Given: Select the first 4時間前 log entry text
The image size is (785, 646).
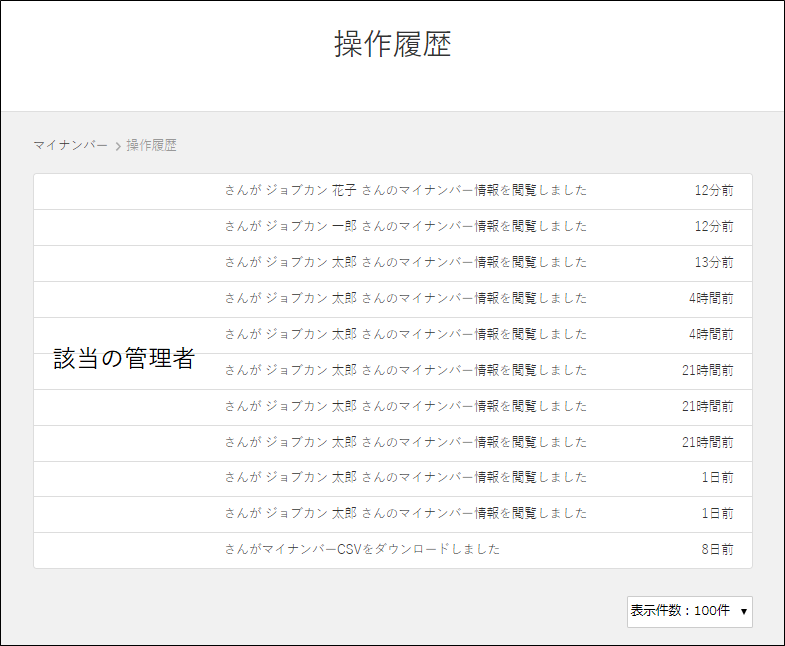Looking at the screenshot, I should pos(405,298).
